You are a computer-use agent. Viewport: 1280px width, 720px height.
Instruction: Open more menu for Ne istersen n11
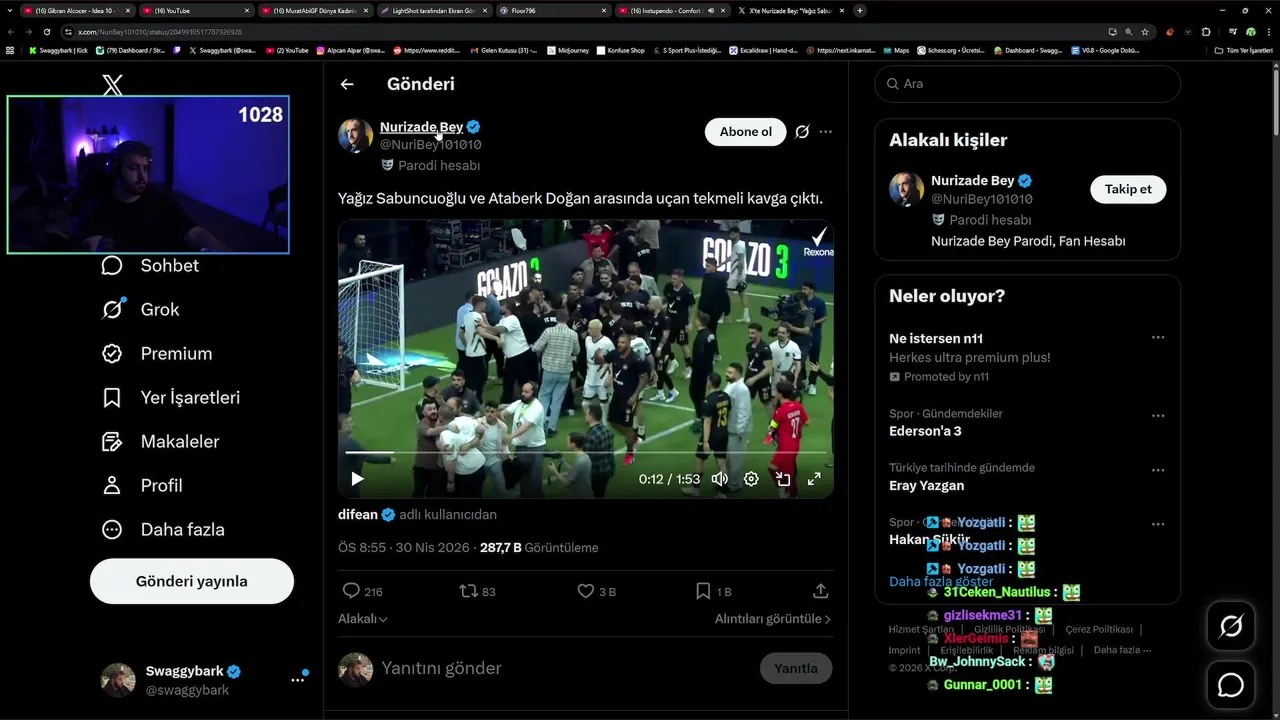click(x=1158, y=338)
